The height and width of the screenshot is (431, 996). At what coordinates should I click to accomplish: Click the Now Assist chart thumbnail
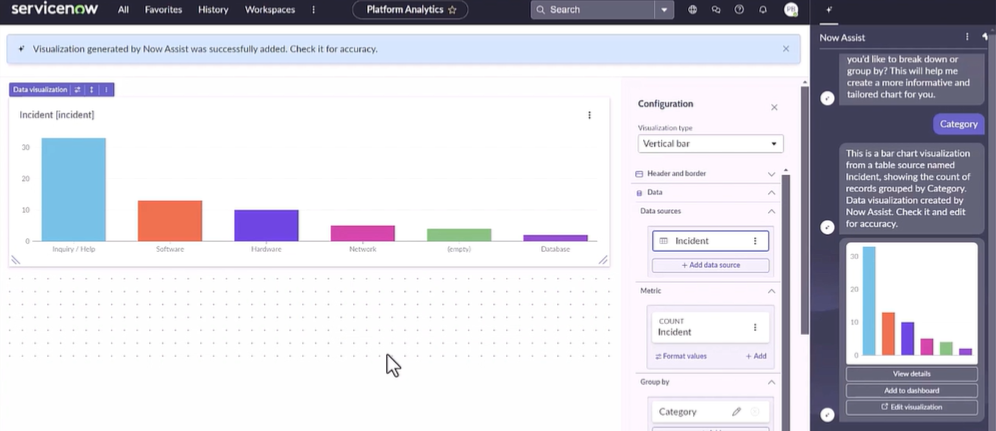coord(911,303)
